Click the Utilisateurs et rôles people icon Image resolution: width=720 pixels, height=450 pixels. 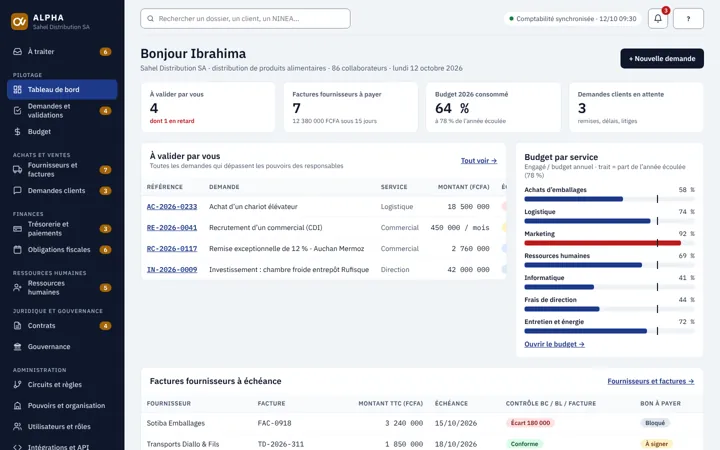click(x=17, y=427)
